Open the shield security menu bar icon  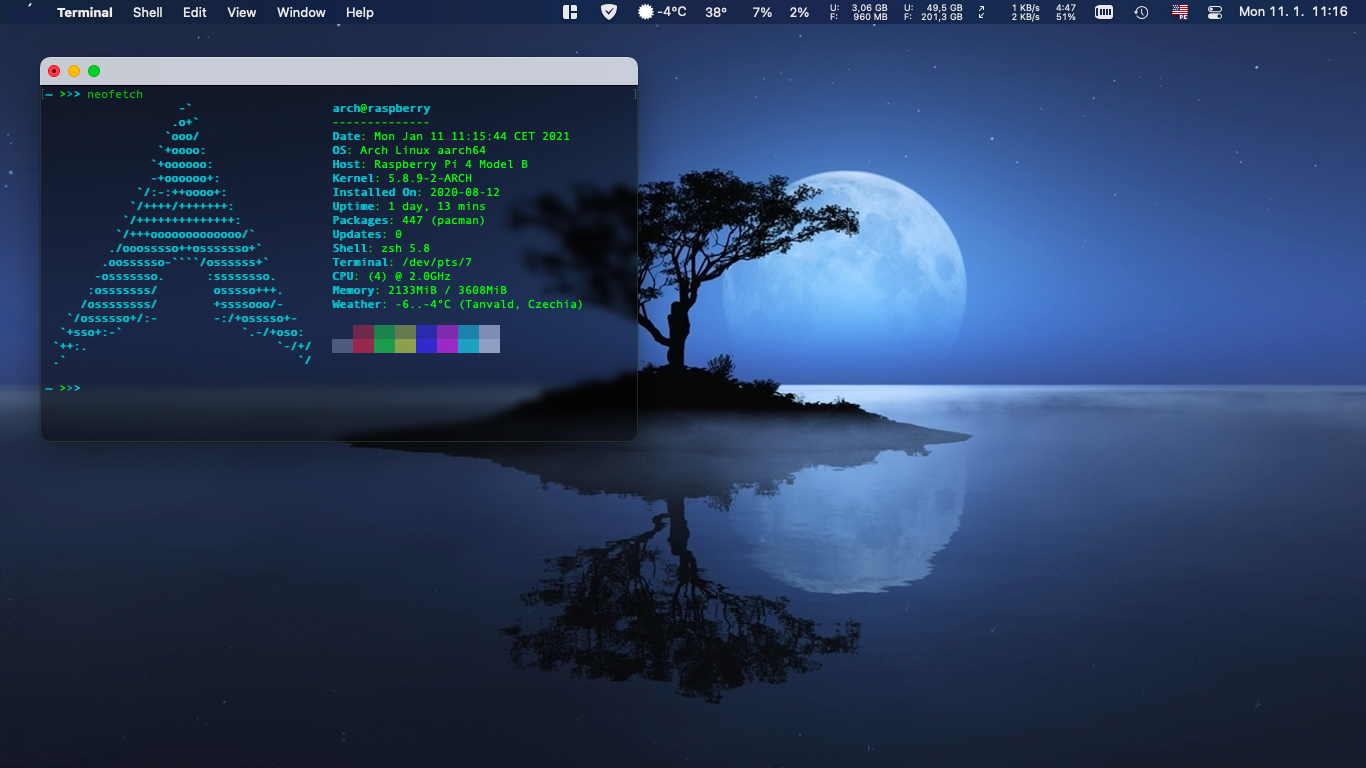point(608,12)
